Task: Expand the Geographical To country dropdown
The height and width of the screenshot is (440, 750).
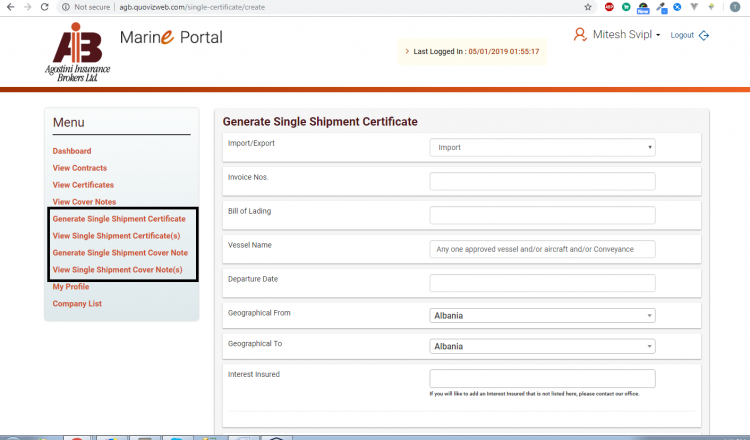Action: [542, 346]
